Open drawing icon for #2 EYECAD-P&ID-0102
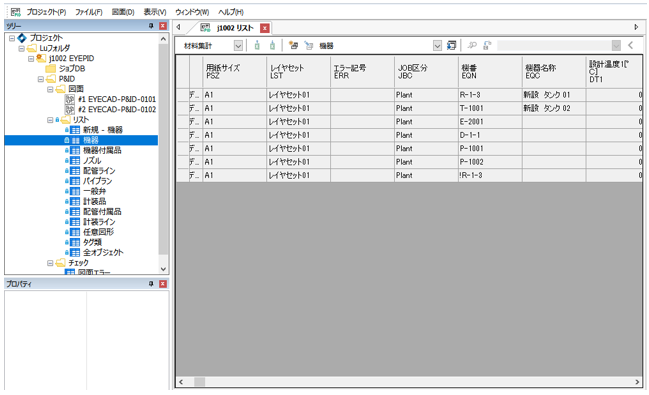This screenshot has height=395, width=649. pyautogui.click(x=70, y=109)
